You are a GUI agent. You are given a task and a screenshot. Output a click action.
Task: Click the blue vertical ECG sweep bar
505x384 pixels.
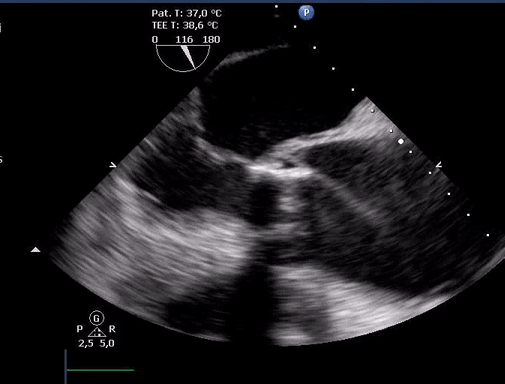pyautogui.click(x=65, y=367)
